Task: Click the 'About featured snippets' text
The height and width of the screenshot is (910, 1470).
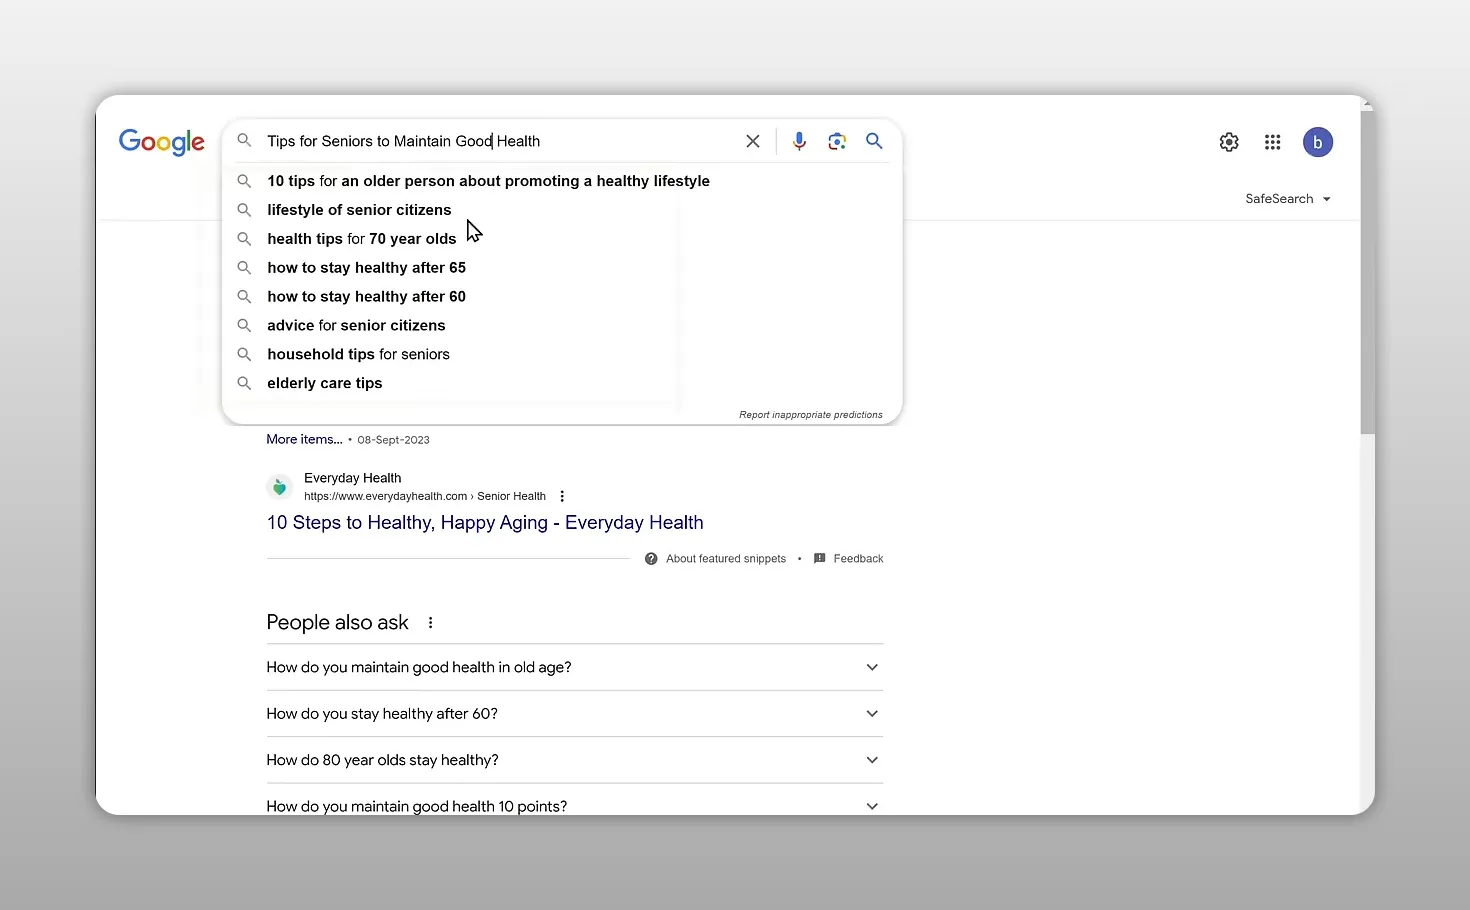Action: (726, 559)
